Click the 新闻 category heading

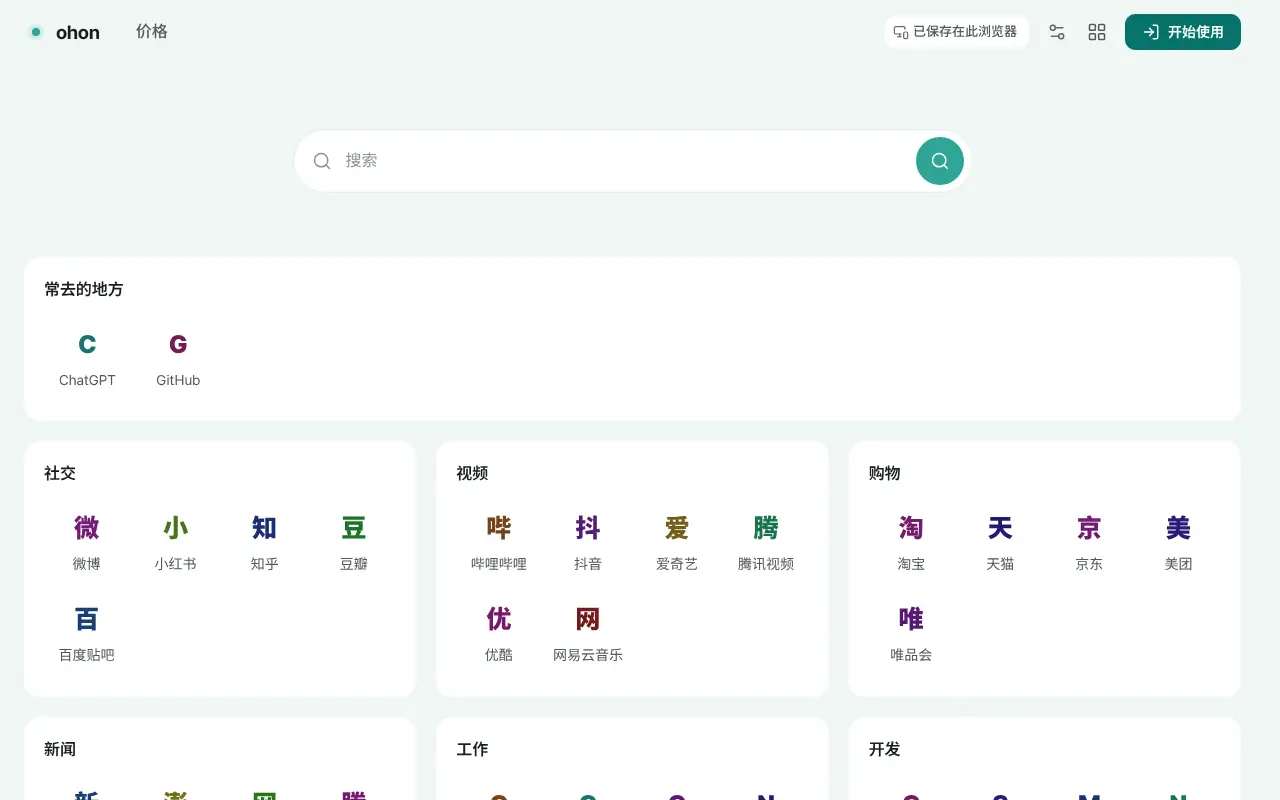pyautogui.click(x=60, y=749)
